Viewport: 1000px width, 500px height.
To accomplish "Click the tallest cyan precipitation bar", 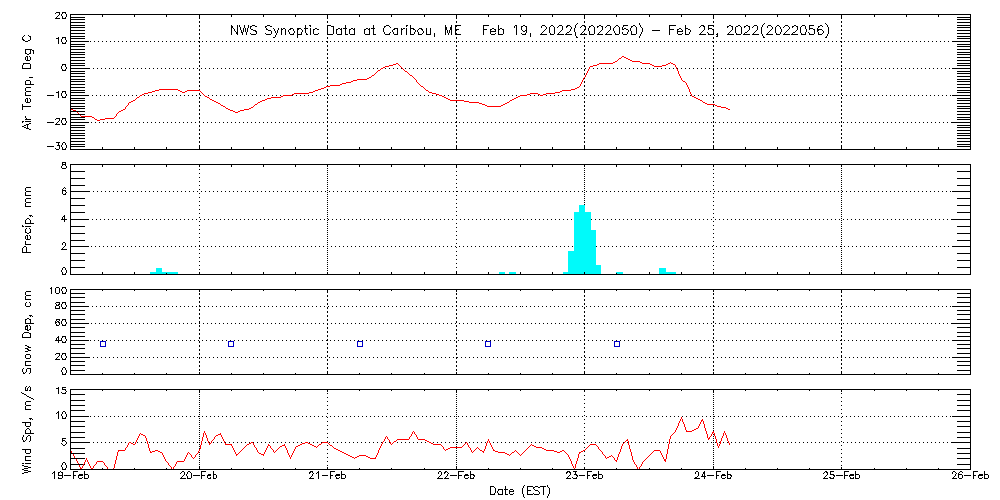I will pos(582,240).
